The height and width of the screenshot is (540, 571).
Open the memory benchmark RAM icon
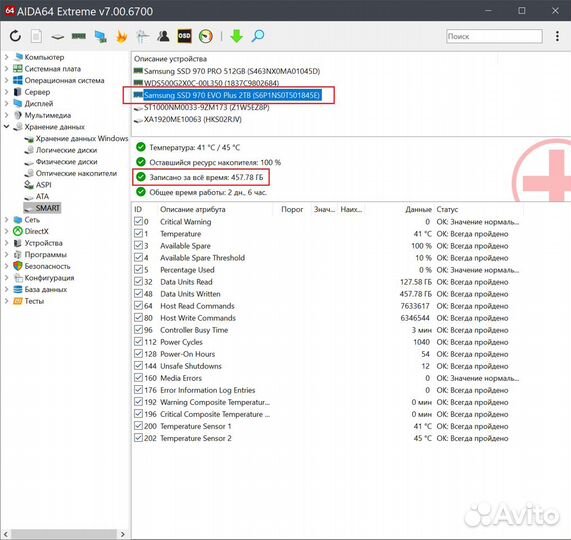click(79, 36)
